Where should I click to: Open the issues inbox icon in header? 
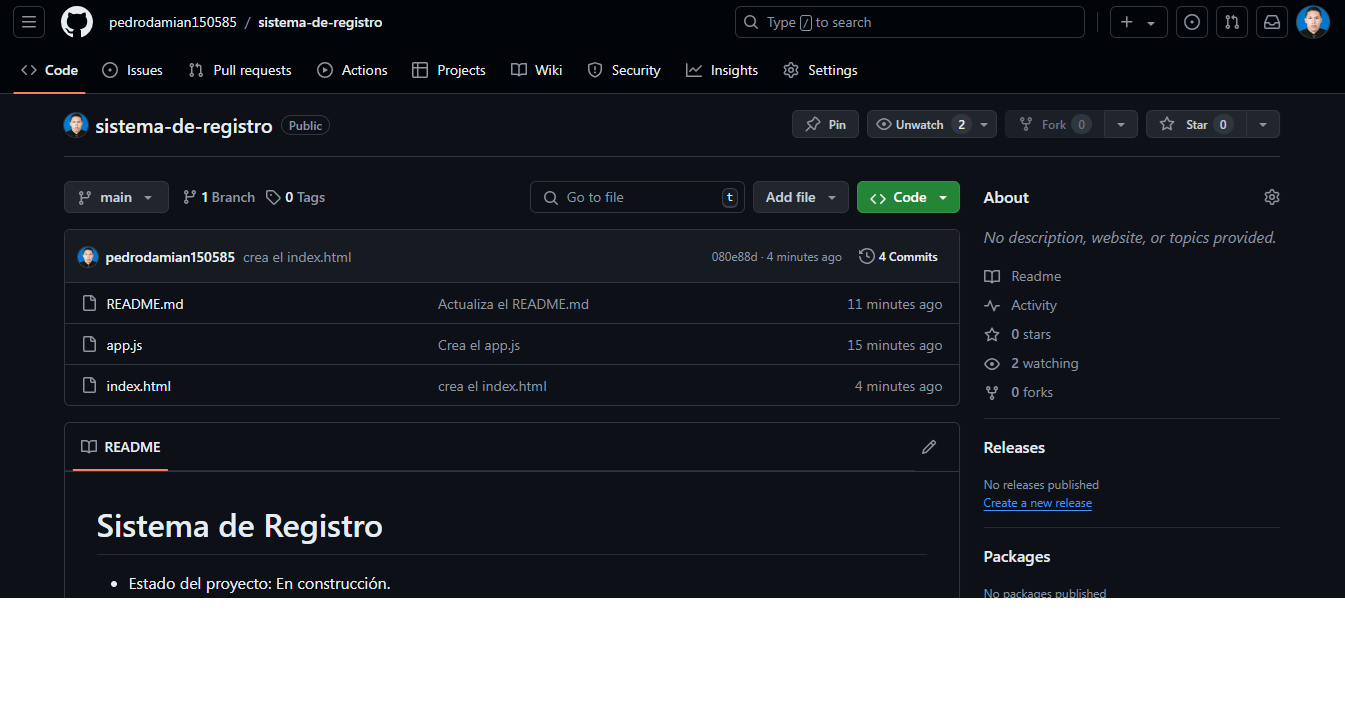coord(1191,22)
